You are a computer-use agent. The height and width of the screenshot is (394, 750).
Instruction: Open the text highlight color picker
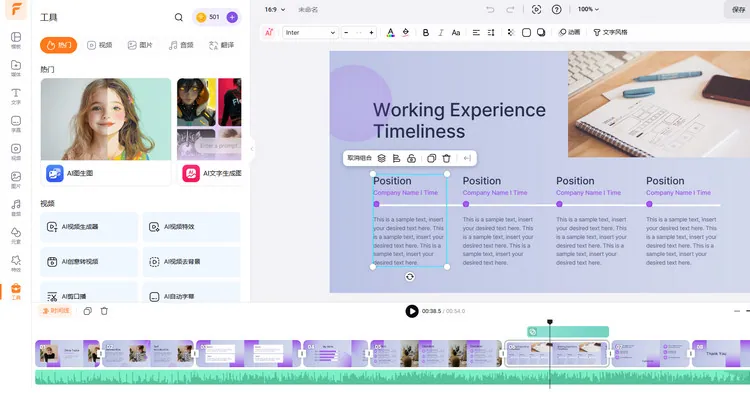[406, 33]
